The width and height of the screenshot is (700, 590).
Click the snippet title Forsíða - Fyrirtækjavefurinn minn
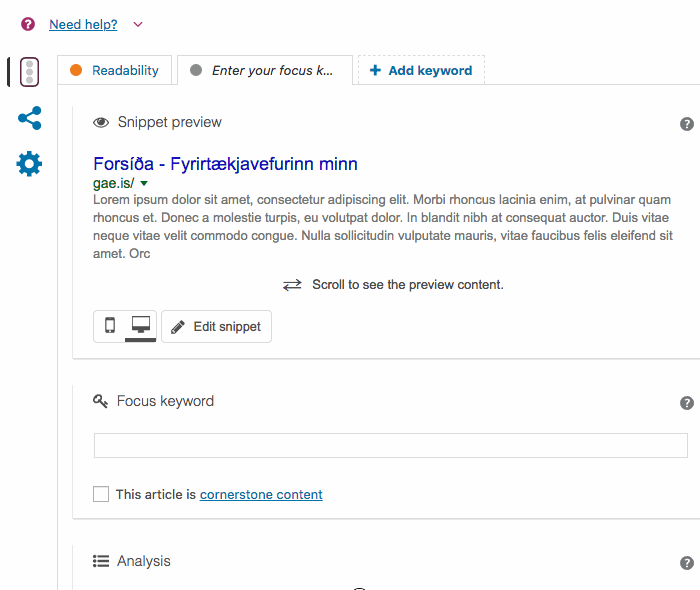pos(225,164)
